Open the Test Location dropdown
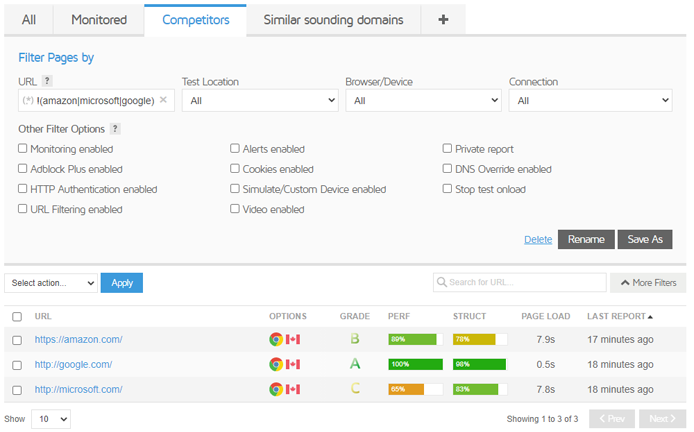The width and height of the screenshot is (694, 432). 260,100
